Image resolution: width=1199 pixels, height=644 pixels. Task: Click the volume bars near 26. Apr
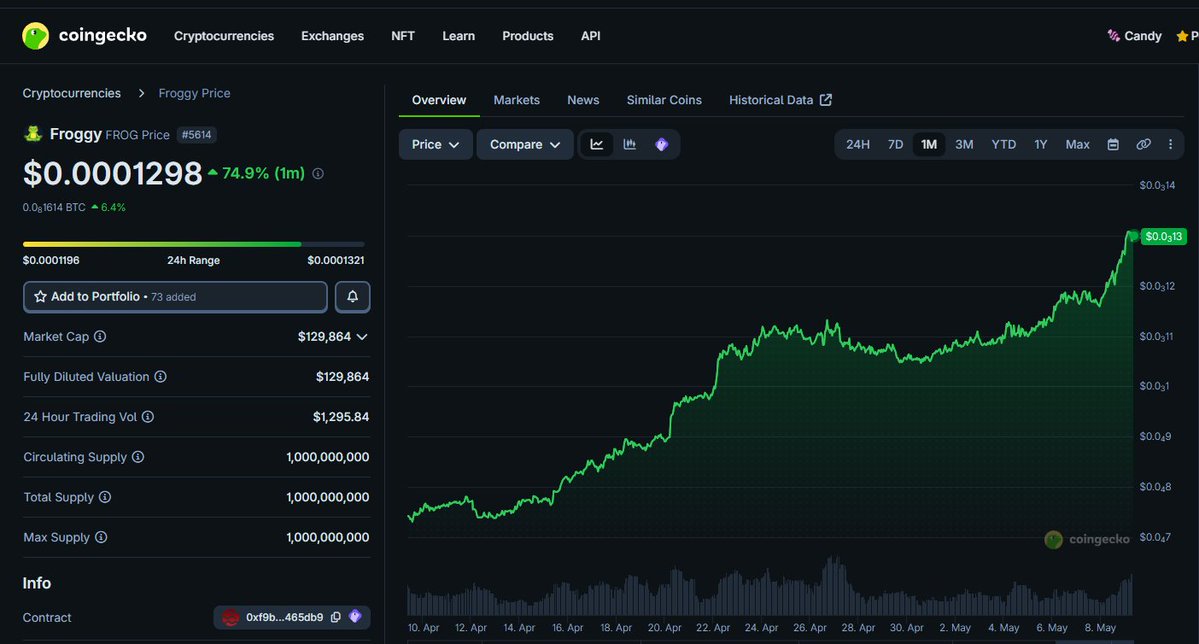pos(811,597)
